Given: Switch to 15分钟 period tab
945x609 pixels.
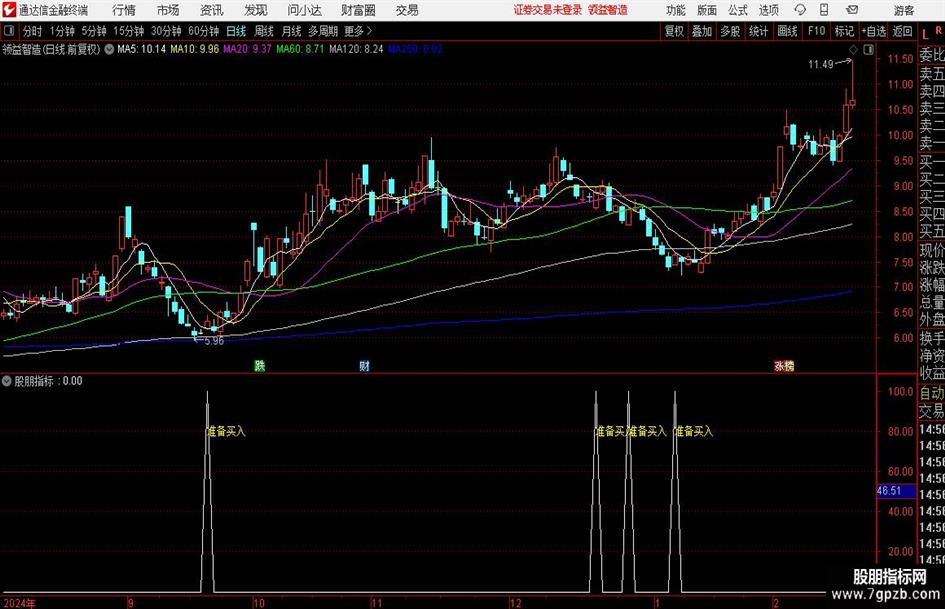Looking at the screenshot, I should 129,31.
